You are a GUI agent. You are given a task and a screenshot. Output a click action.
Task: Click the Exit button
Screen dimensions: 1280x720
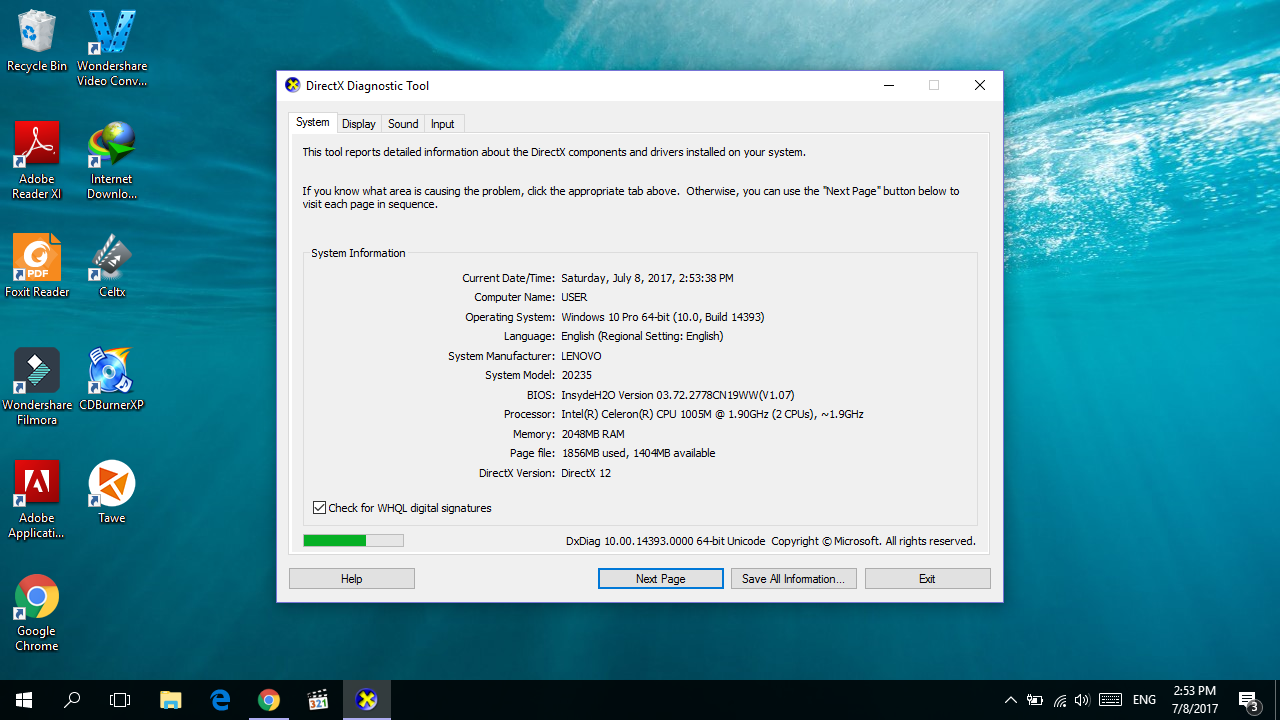click(928, 579)
